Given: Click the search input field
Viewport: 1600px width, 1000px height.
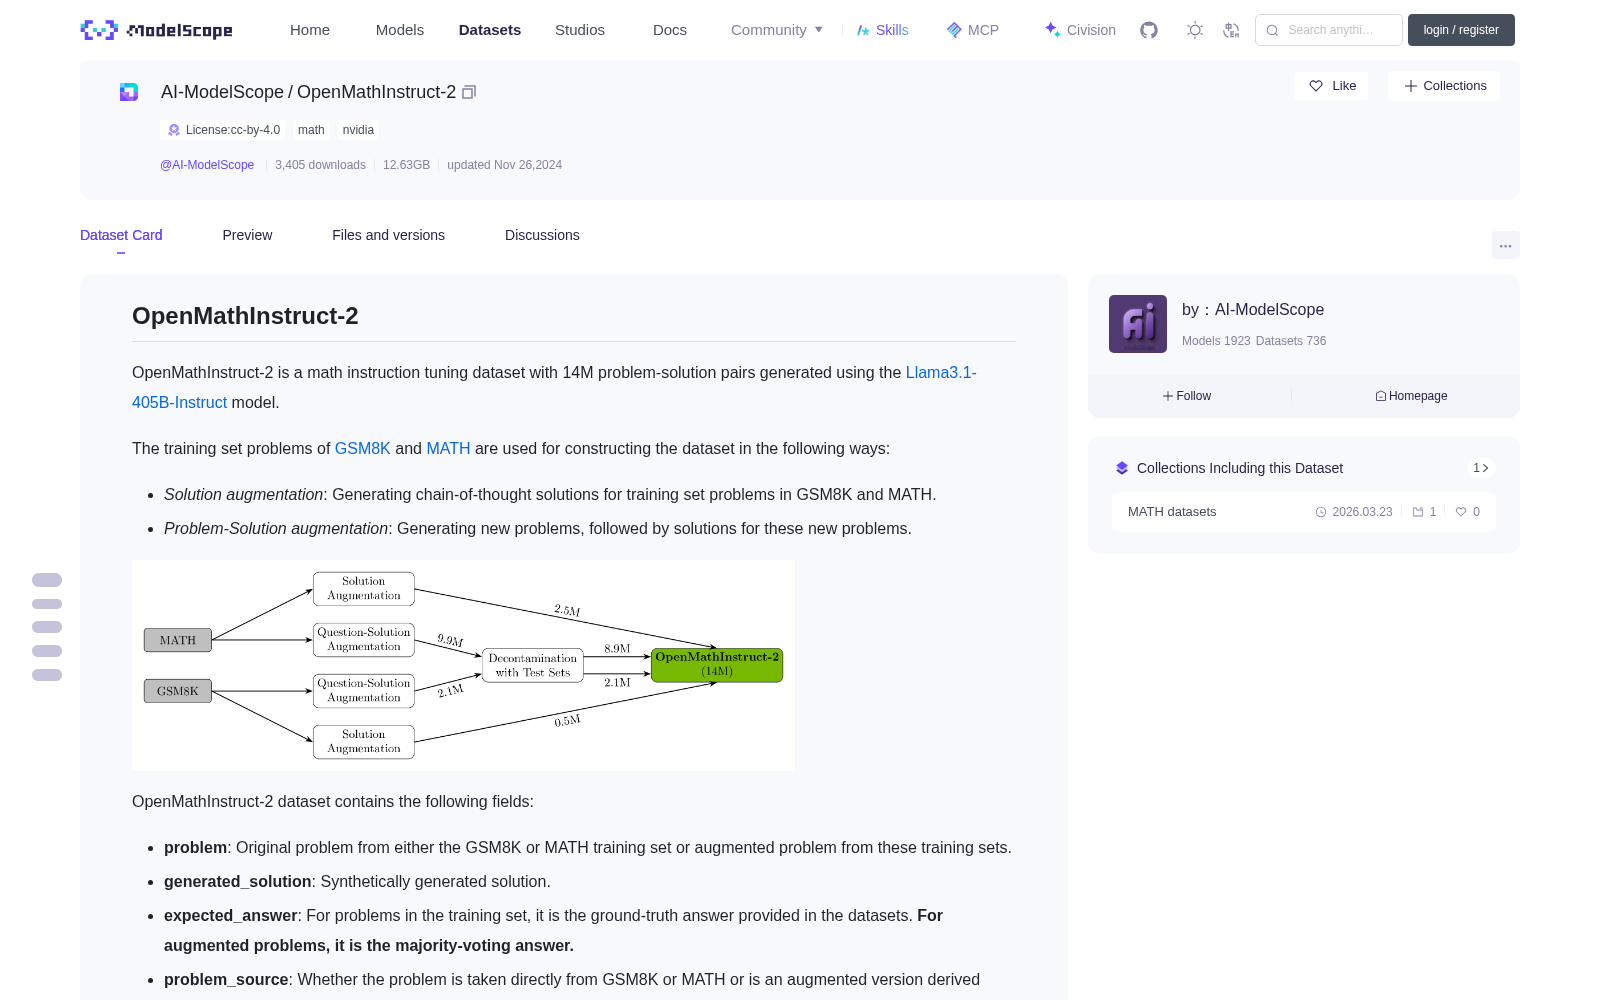Looking at the screenshot, I should 1329,30.
